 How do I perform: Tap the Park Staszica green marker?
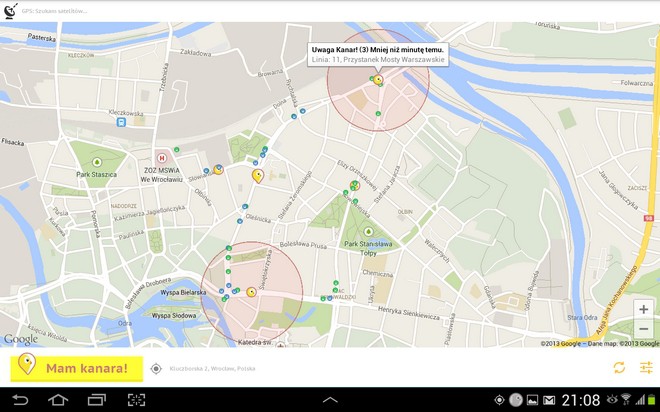[x=97, y=162]
